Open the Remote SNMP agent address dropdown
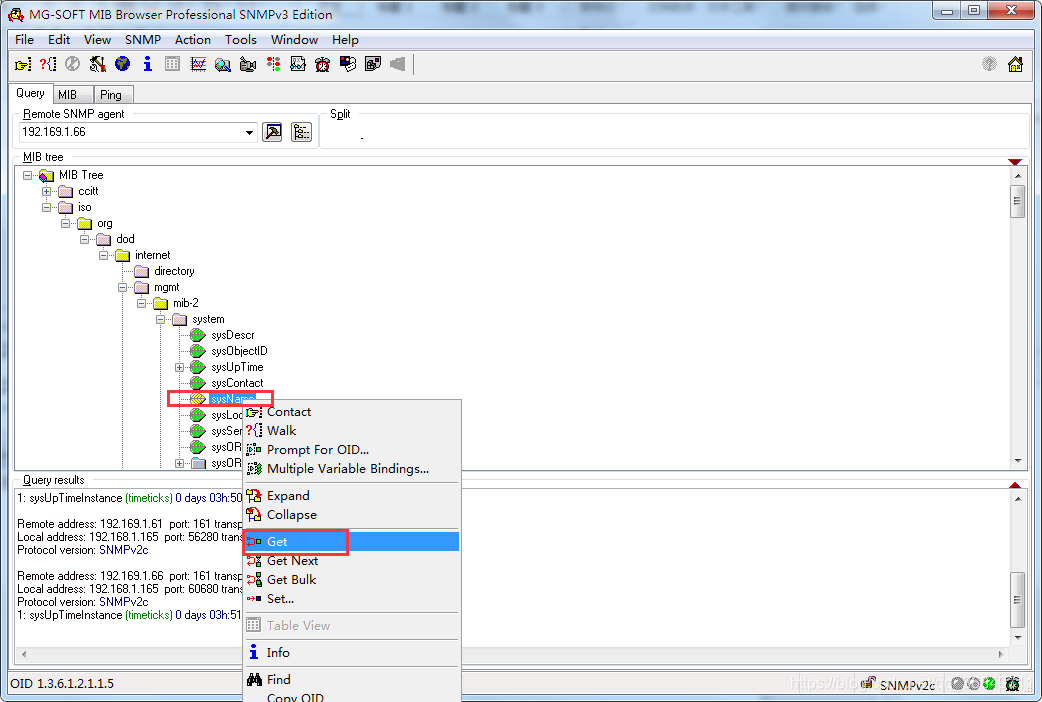The height and width of the screenshot is (702, 1042). point(249,132)
